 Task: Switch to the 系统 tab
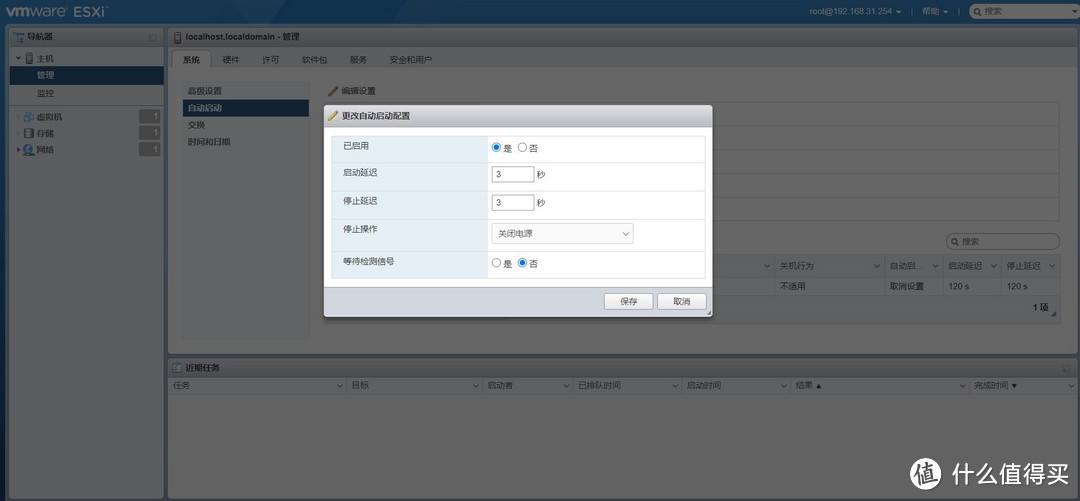click(x=191, y=60)
